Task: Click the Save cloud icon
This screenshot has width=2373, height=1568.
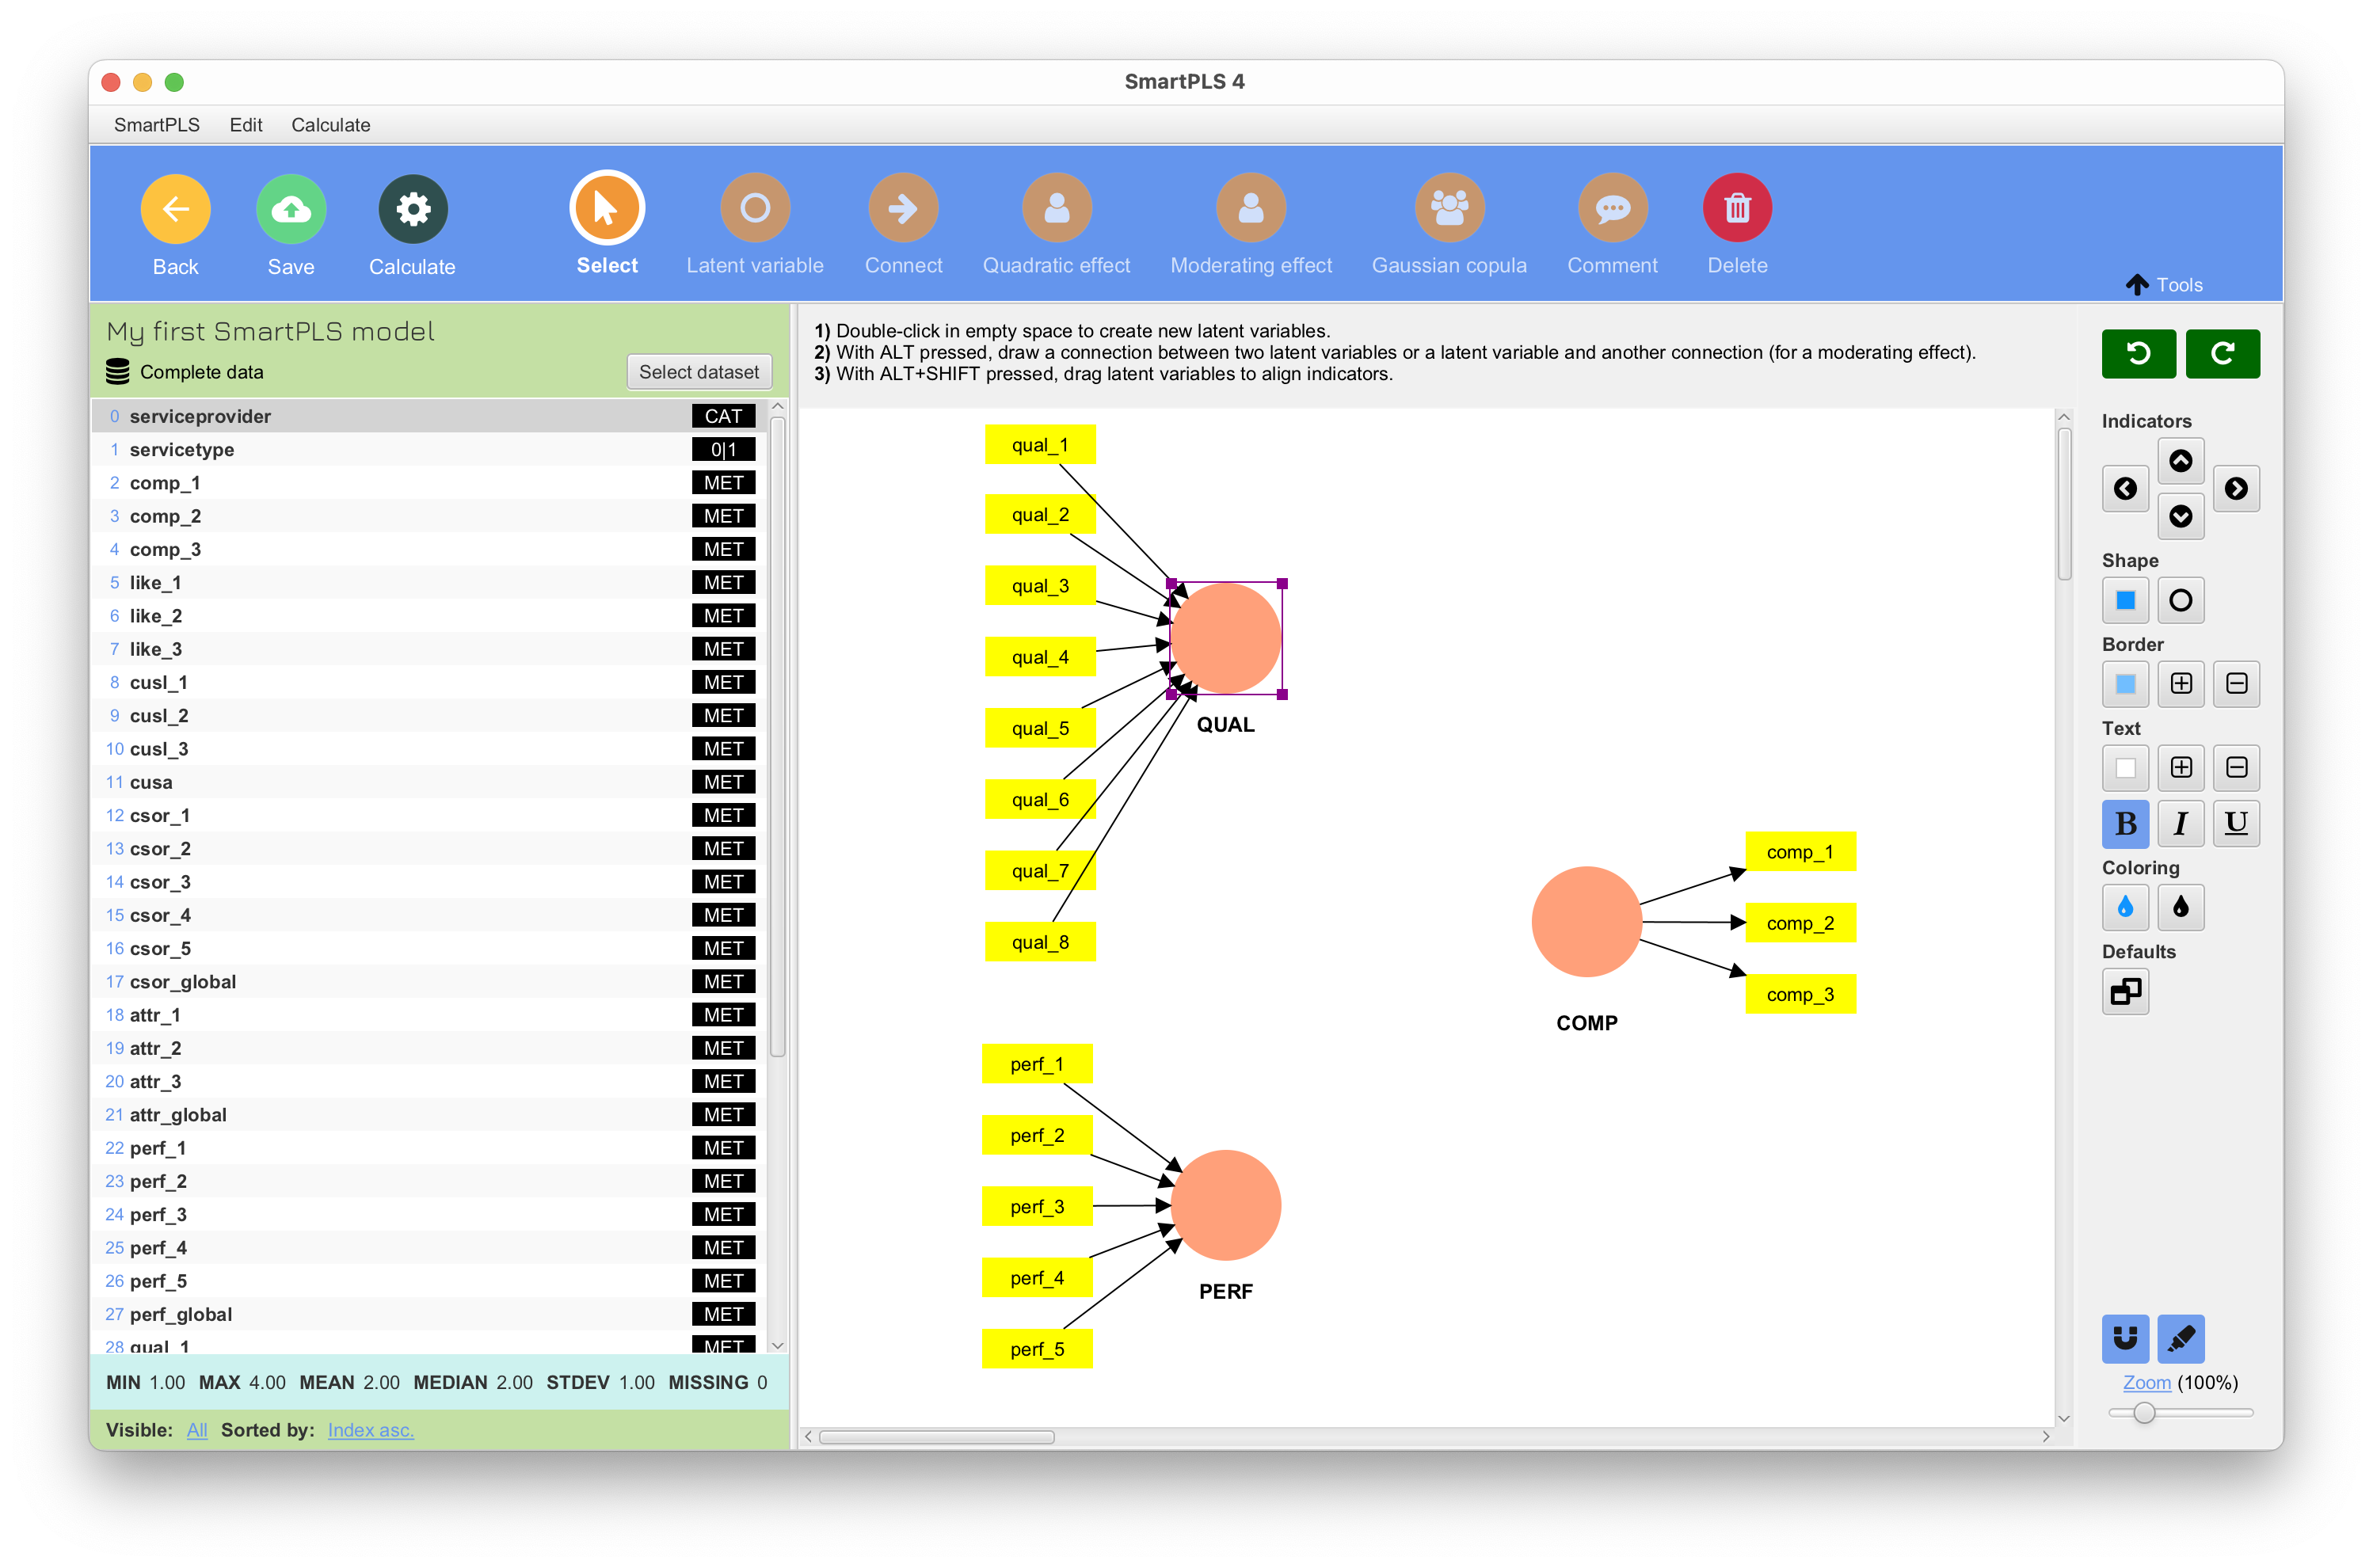Action: 291,209
